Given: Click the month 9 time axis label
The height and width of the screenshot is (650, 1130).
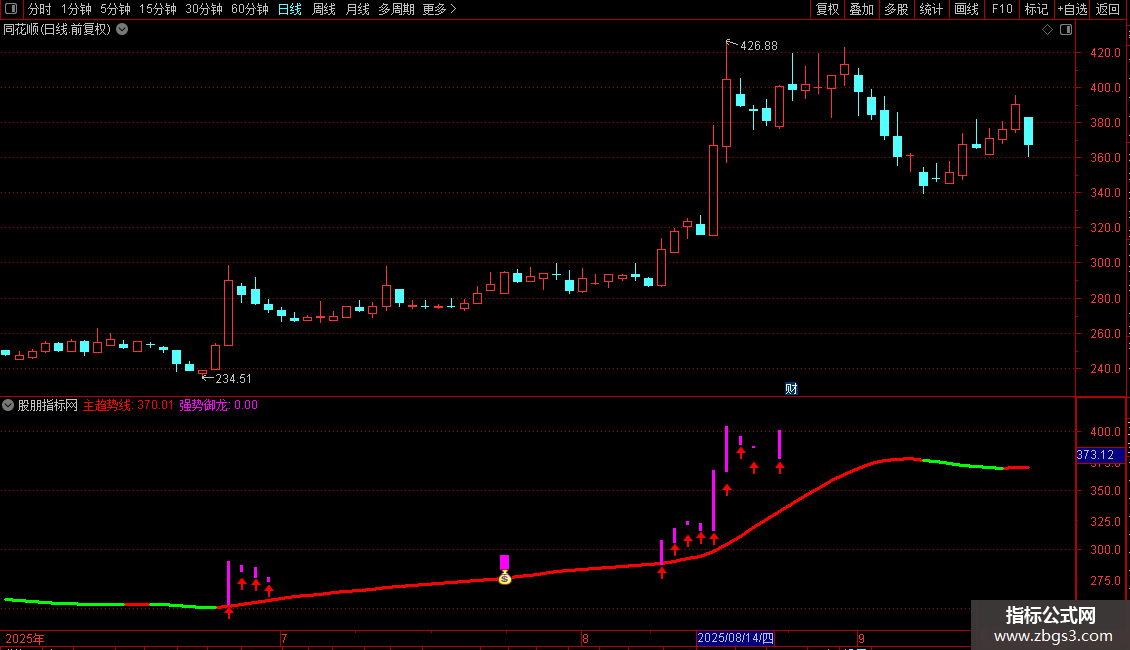Looking at the screenshot, I should point(861,638).
